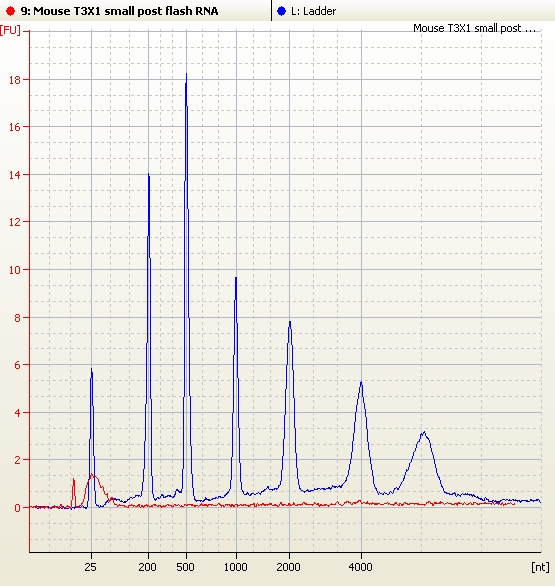Click the 1000 nt axis label
This screenshot has height=586, width=555.
pos(235,567)
